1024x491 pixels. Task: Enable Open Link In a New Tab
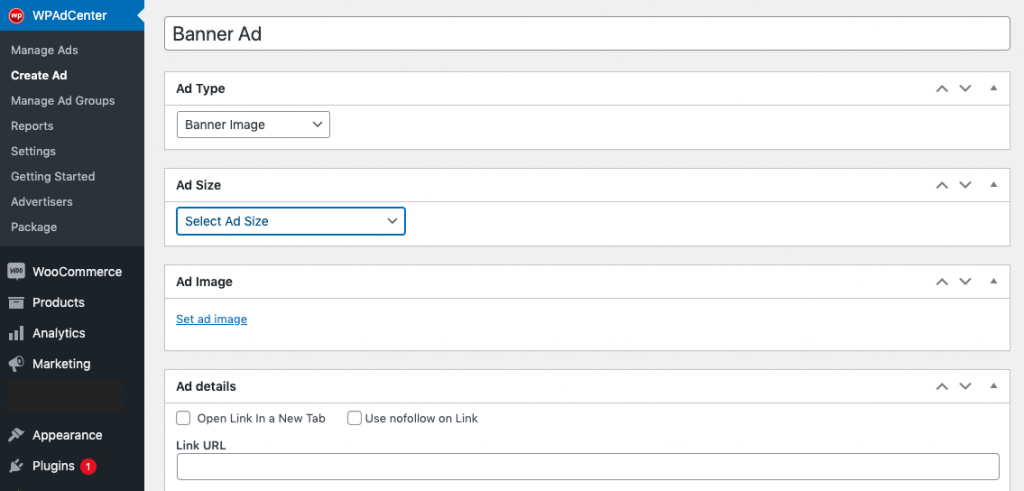(184, 418)
